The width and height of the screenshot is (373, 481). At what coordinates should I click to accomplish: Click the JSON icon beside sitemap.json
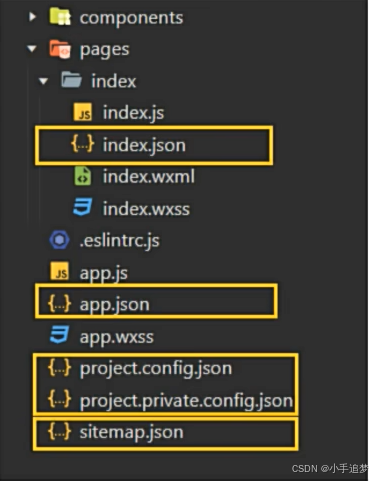point(60,431)
